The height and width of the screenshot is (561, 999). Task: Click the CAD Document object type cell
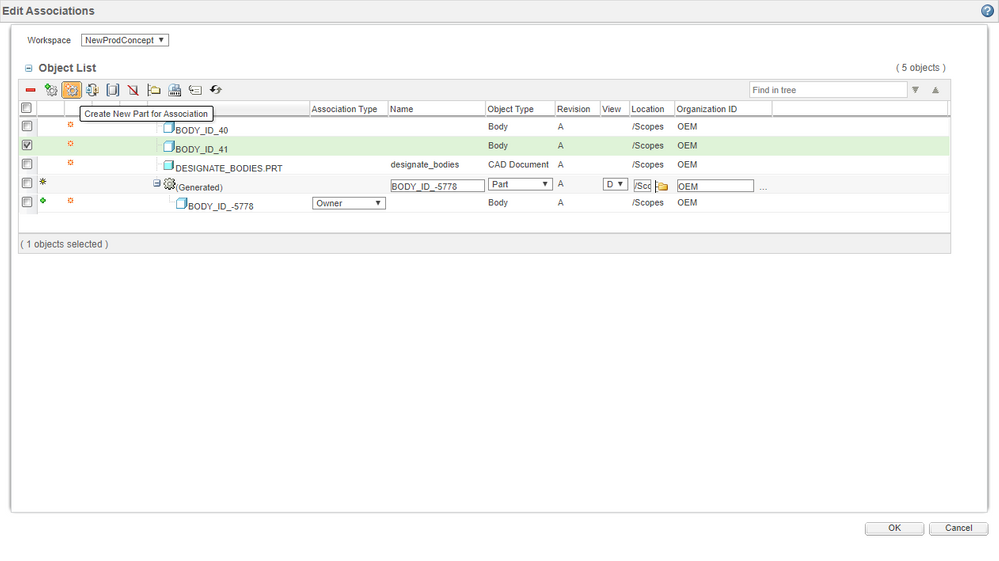518,164
